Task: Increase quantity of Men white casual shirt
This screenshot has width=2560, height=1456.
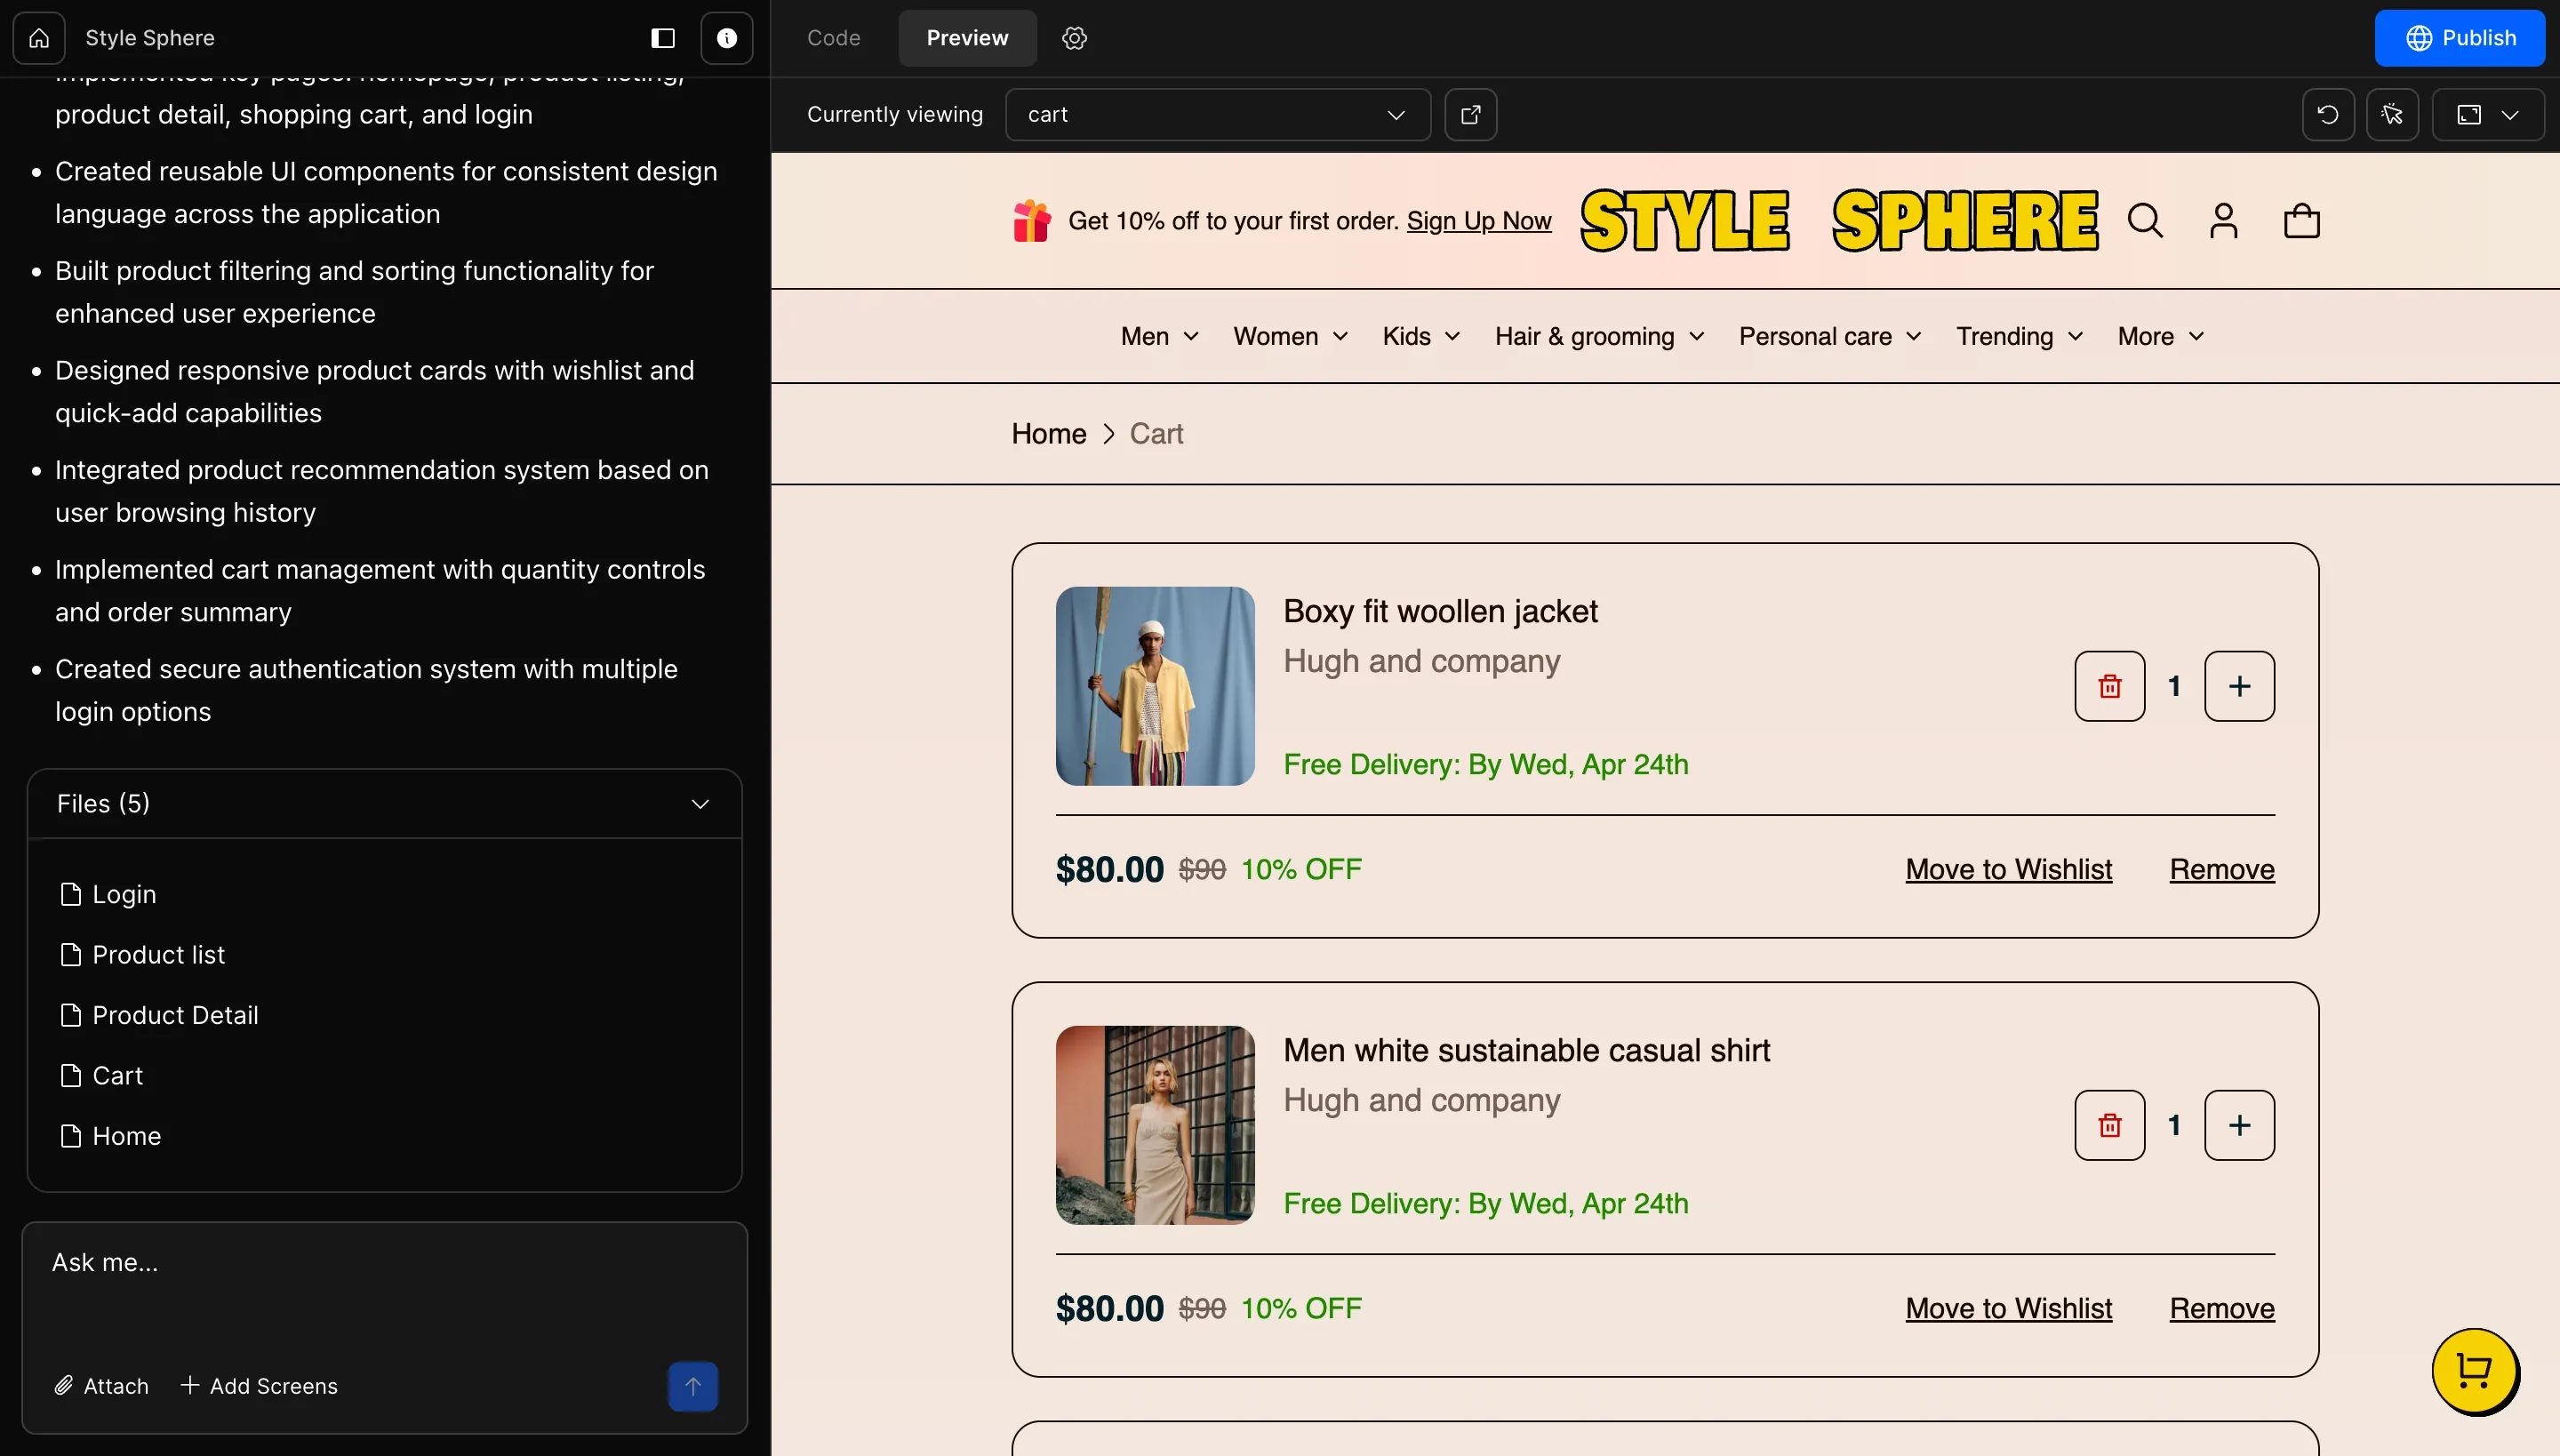Action: coord(2239,1125)
